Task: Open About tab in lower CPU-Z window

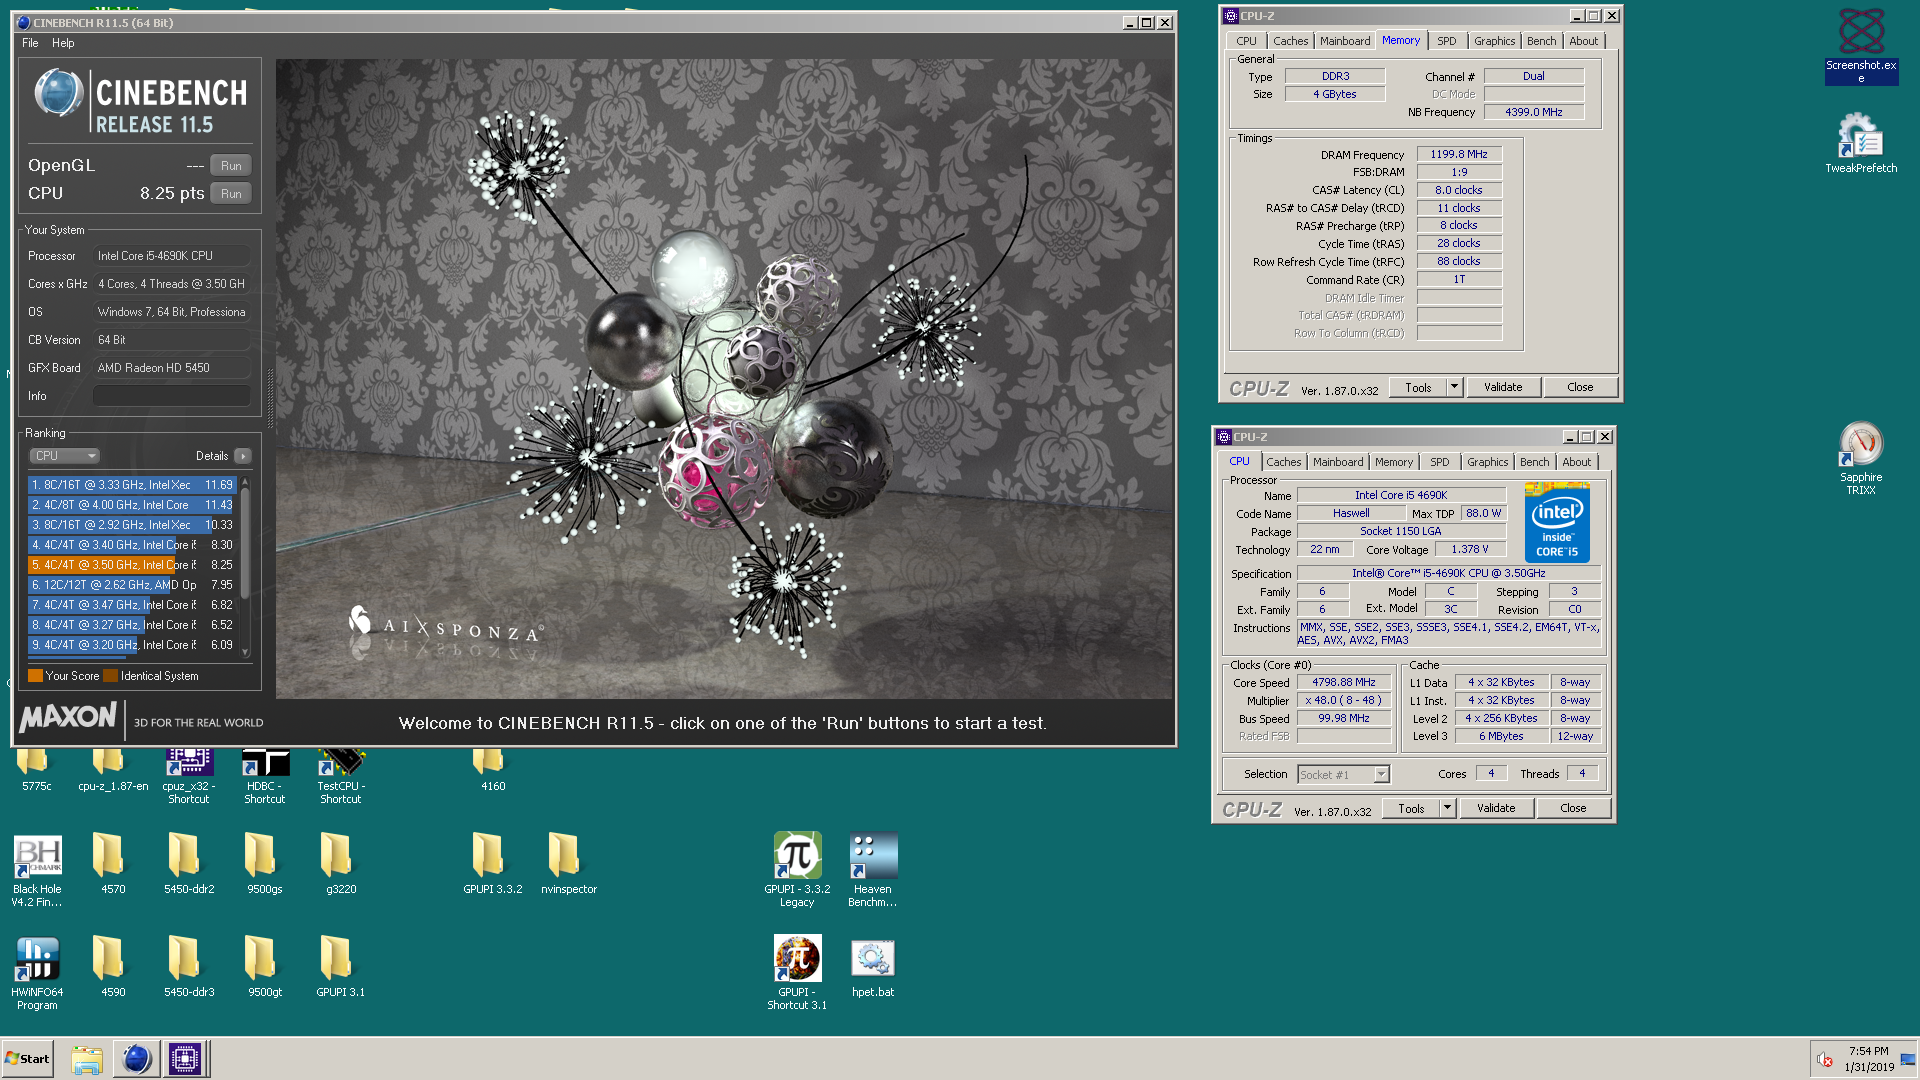Action: (1577, 462)
